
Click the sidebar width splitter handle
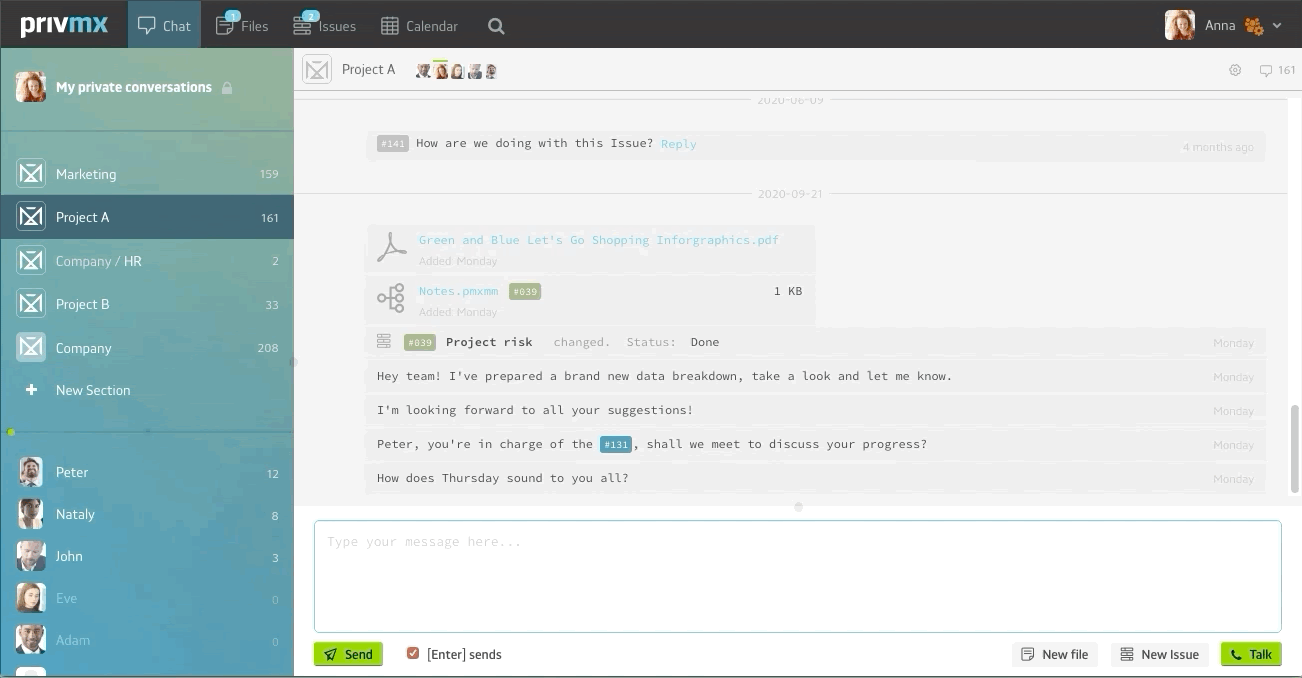tap(293, 362)
